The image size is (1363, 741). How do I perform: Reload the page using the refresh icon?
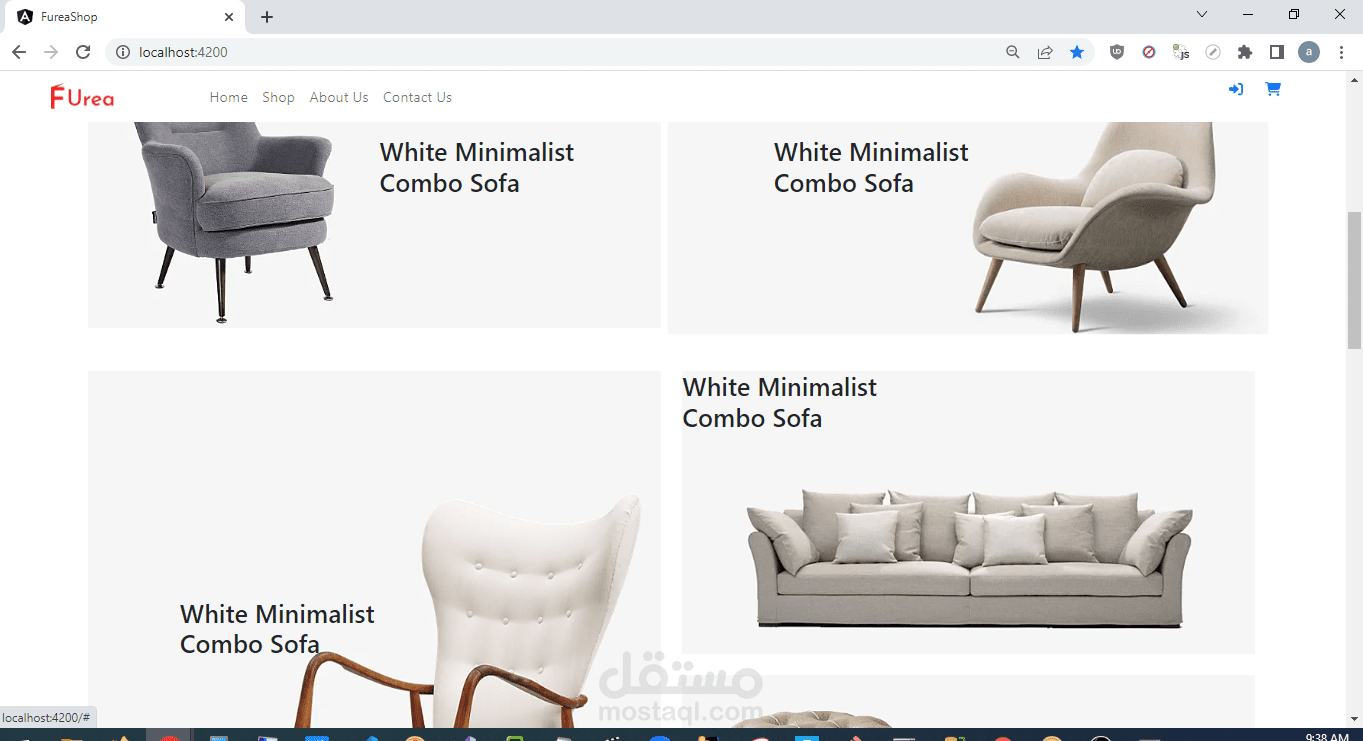click(x=83, y=52)
